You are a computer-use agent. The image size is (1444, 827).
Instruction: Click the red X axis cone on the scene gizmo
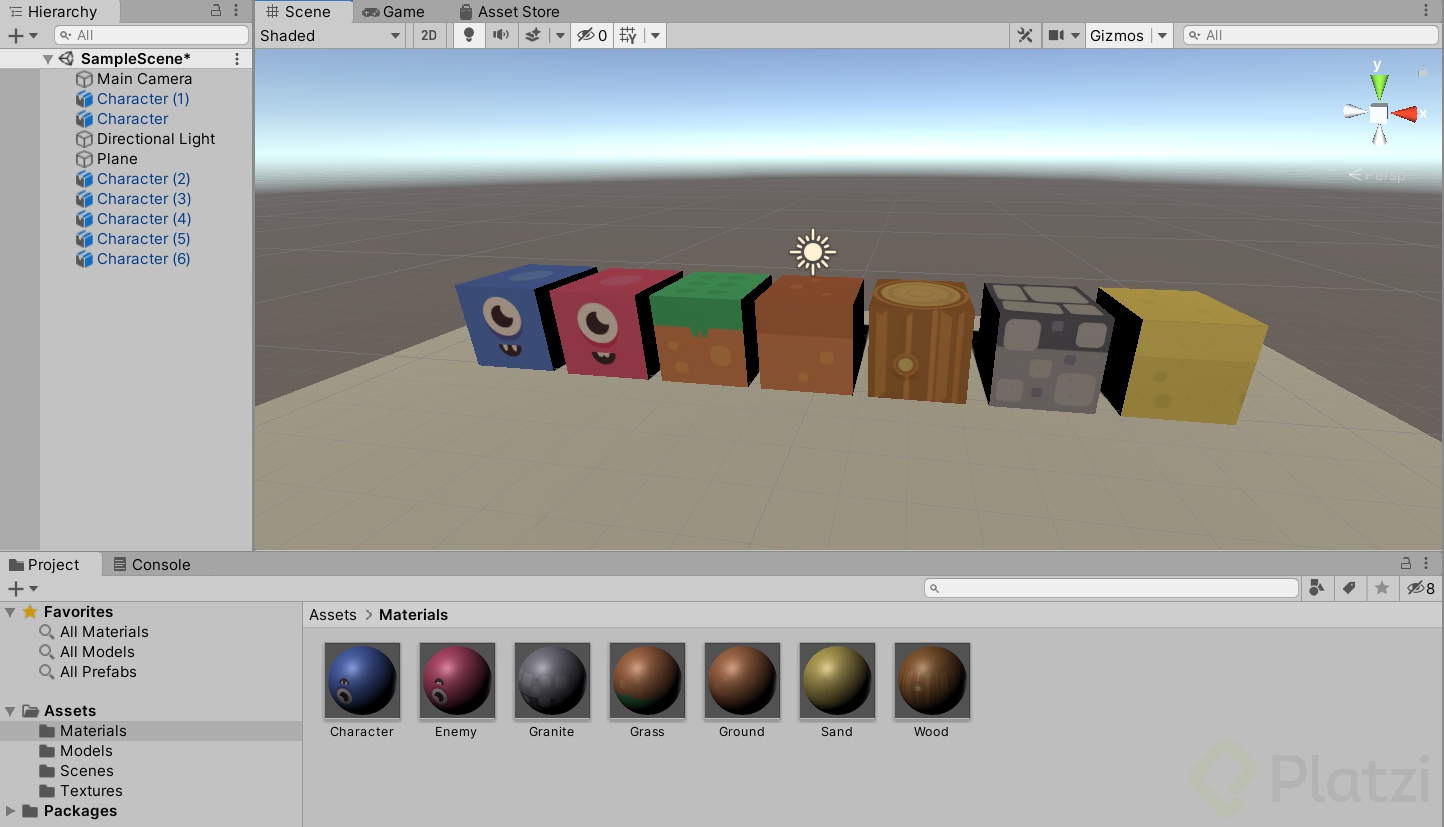(x=1404, y=114)
